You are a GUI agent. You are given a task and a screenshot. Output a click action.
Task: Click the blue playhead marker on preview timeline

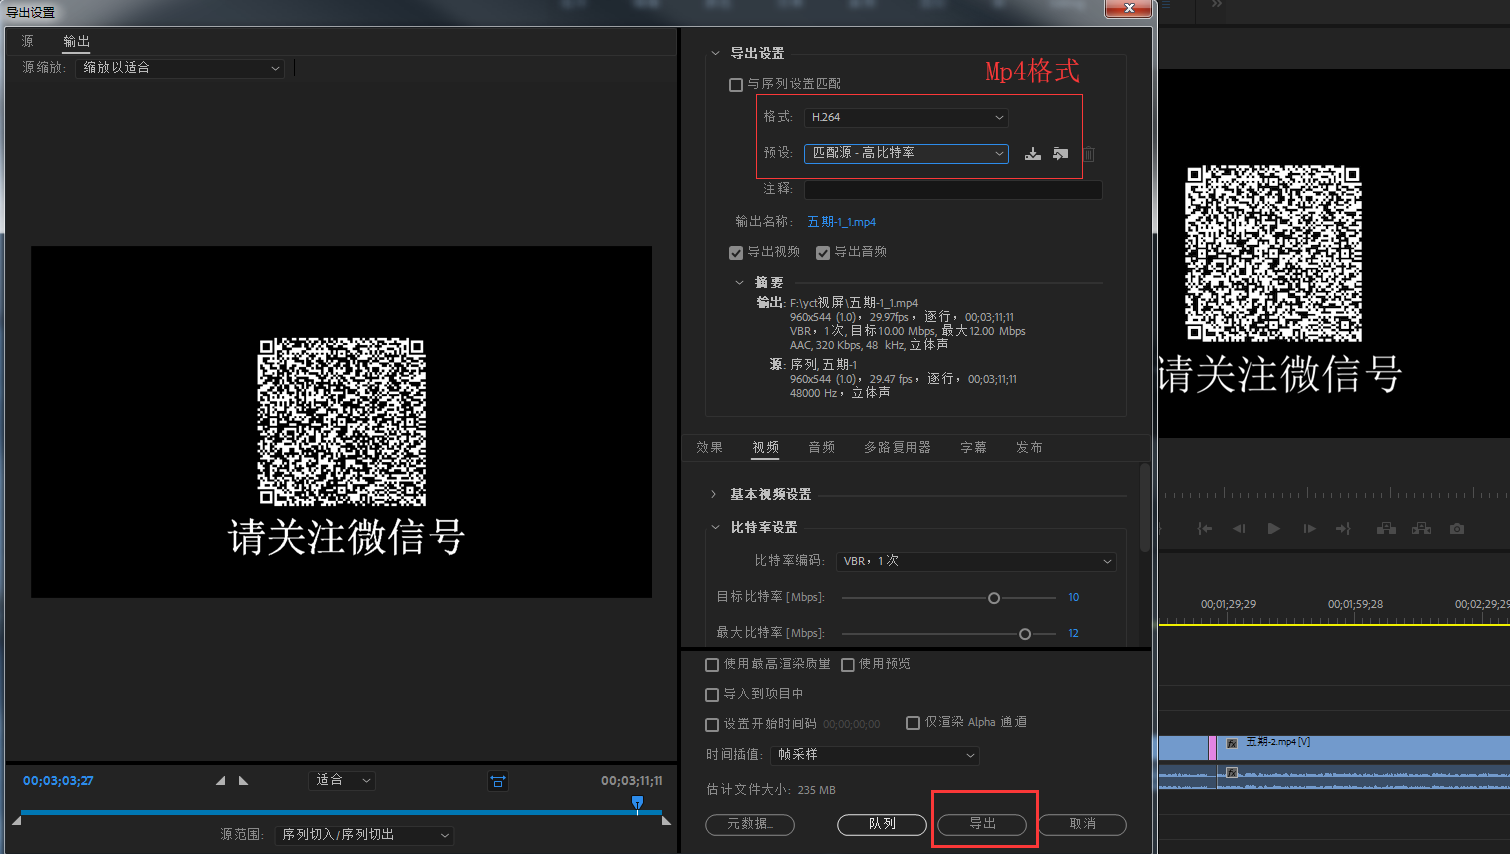pos(637,803)
